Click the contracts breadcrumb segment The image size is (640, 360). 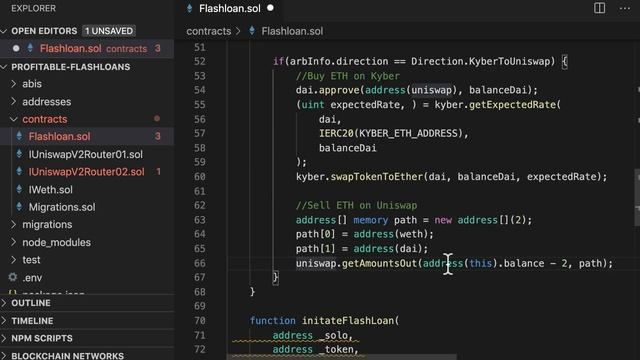[209, 31]
